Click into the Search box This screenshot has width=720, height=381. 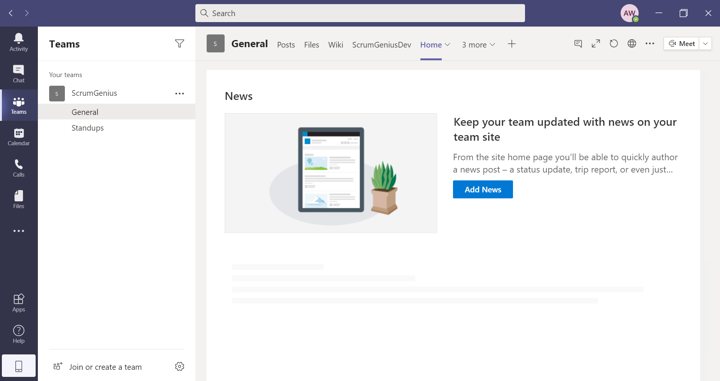click(360, 13)
